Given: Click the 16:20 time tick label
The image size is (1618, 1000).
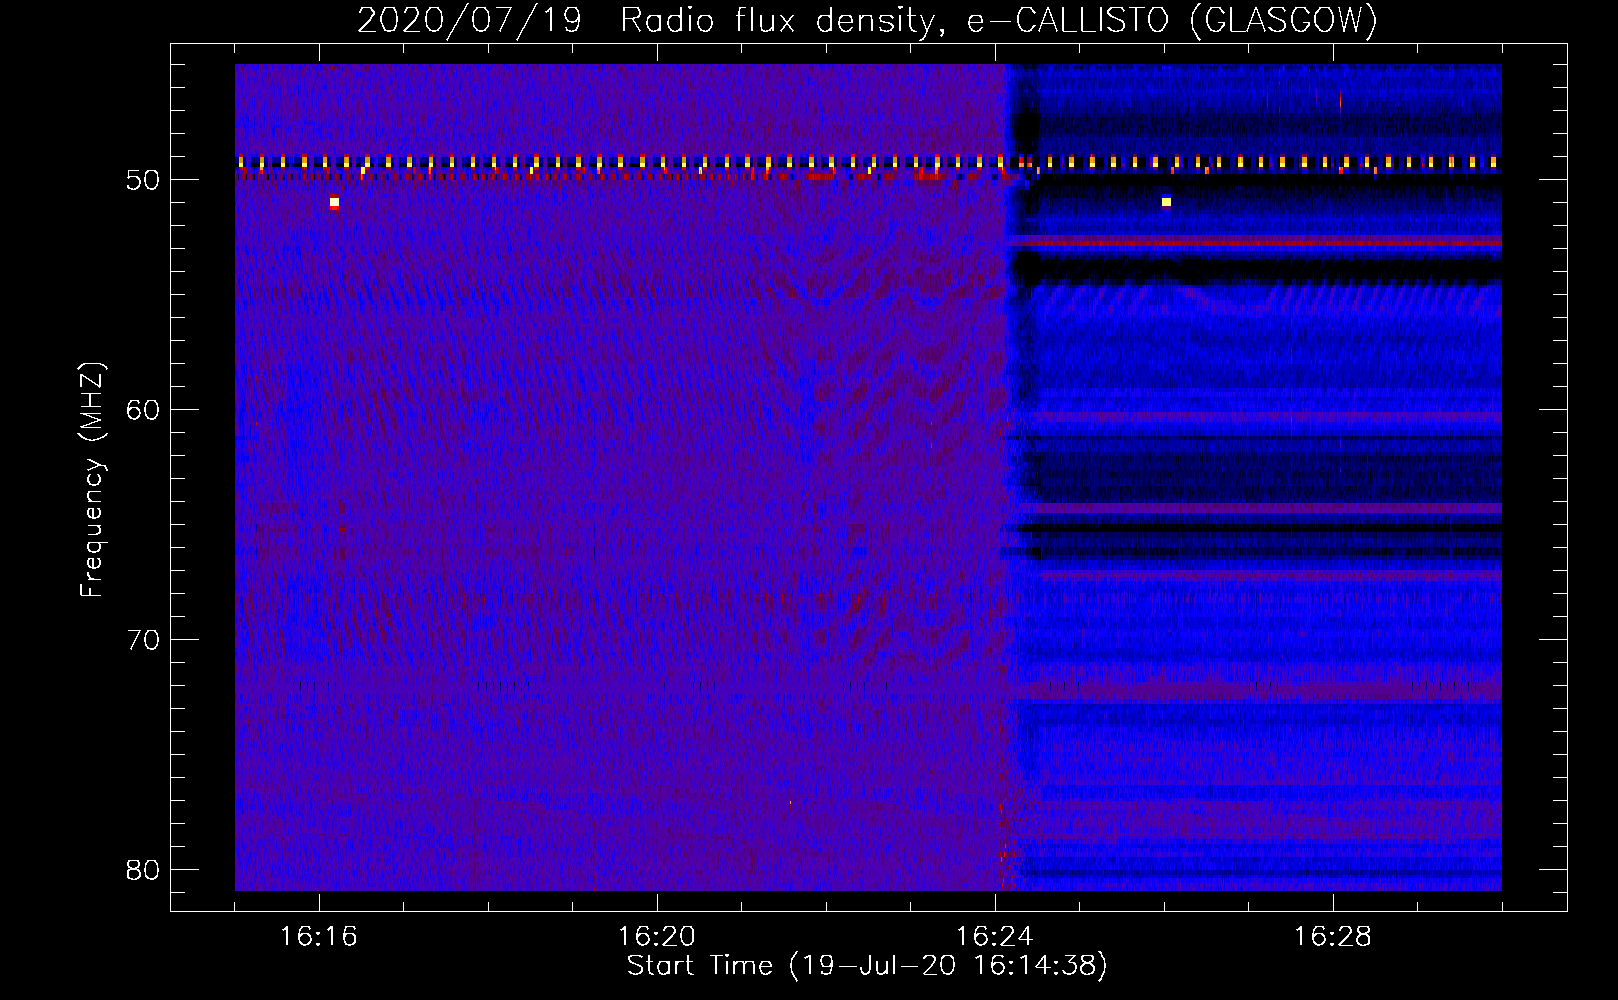Looking at the screenshot, I should tap(656, 937).
